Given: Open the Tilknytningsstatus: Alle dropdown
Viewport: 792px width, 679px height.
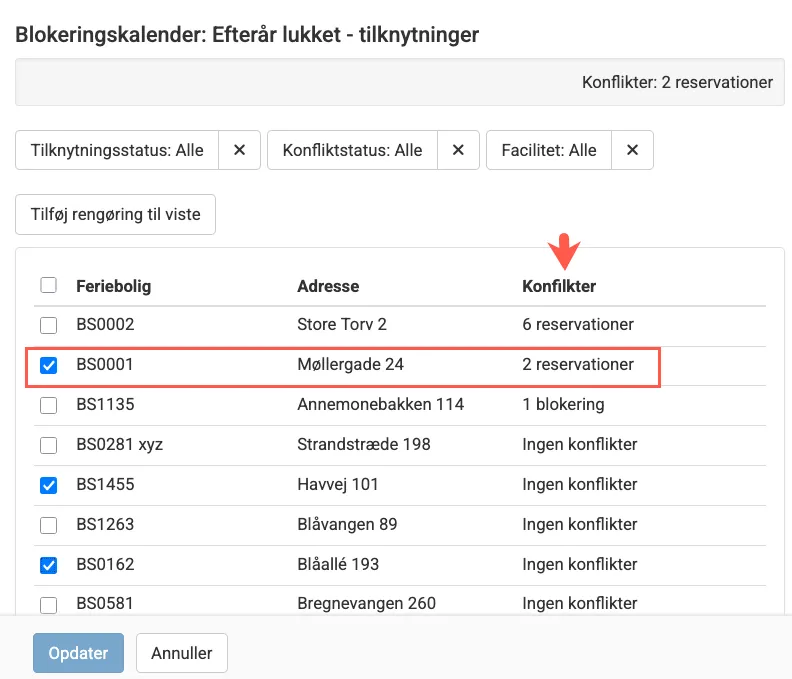Looking at the screenshot, I should click(117, 150).
